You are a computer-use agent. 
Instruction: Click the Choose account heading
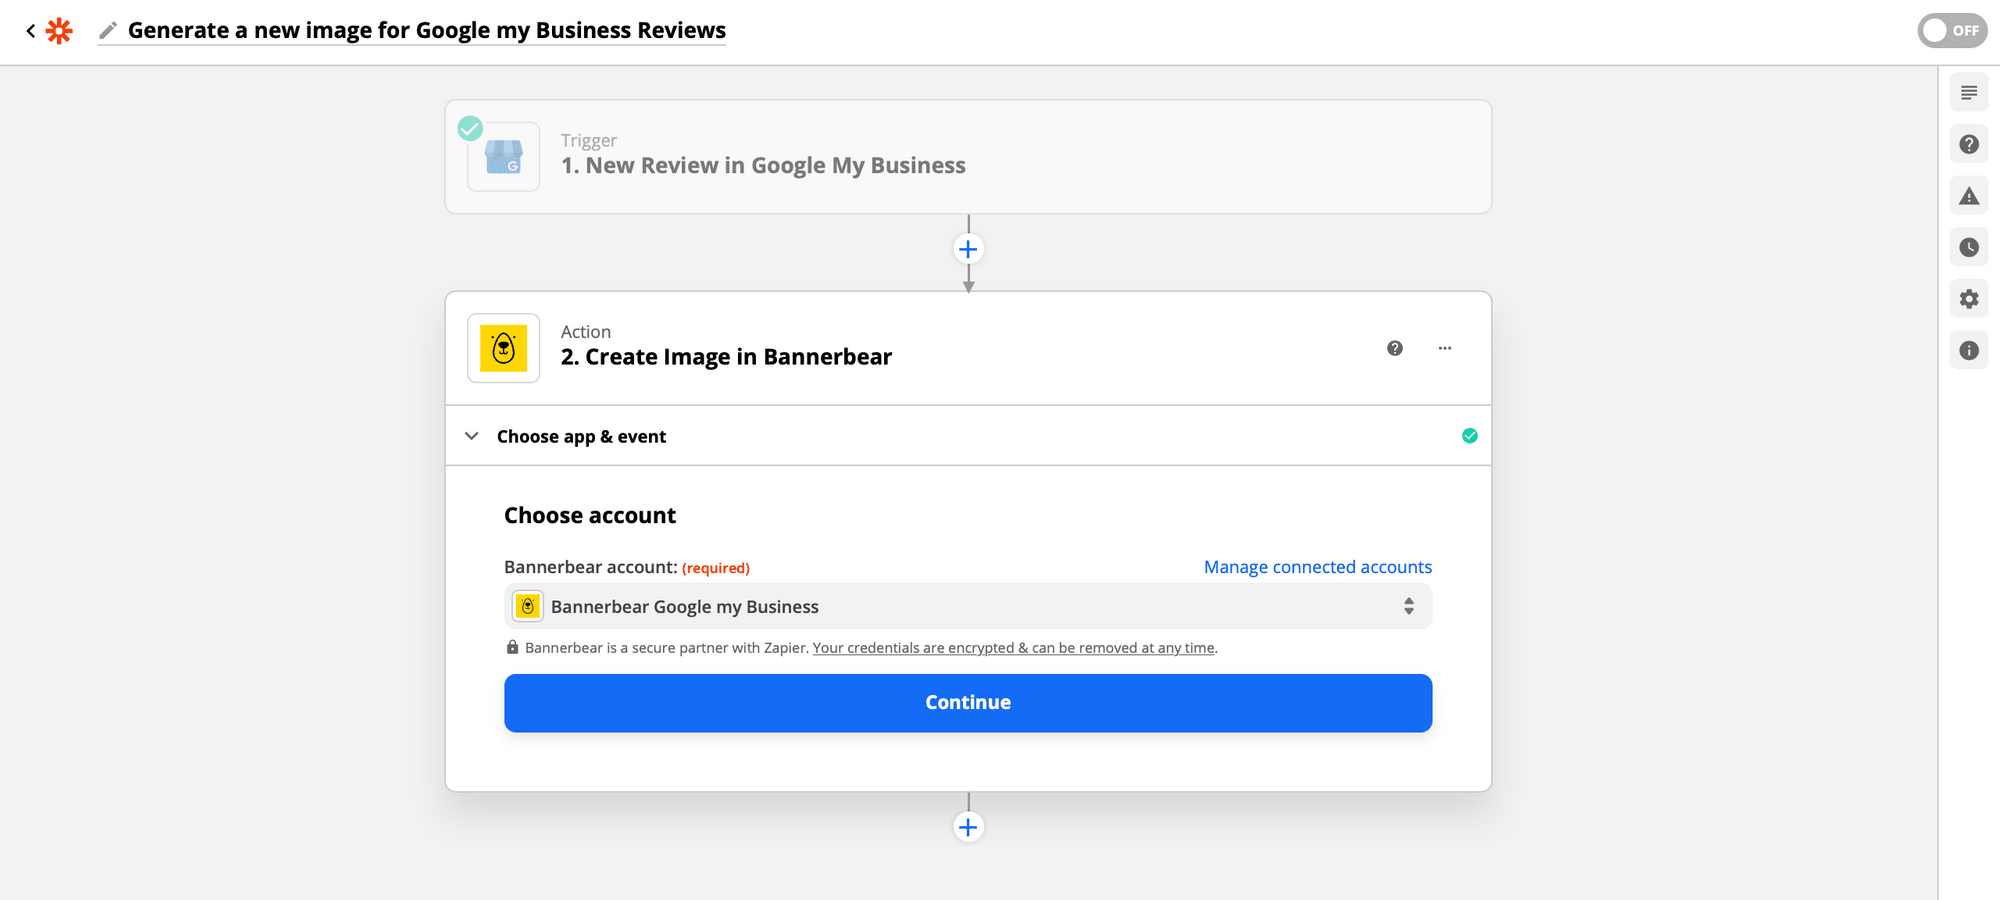pyautogui.click(x=590, y=516)
